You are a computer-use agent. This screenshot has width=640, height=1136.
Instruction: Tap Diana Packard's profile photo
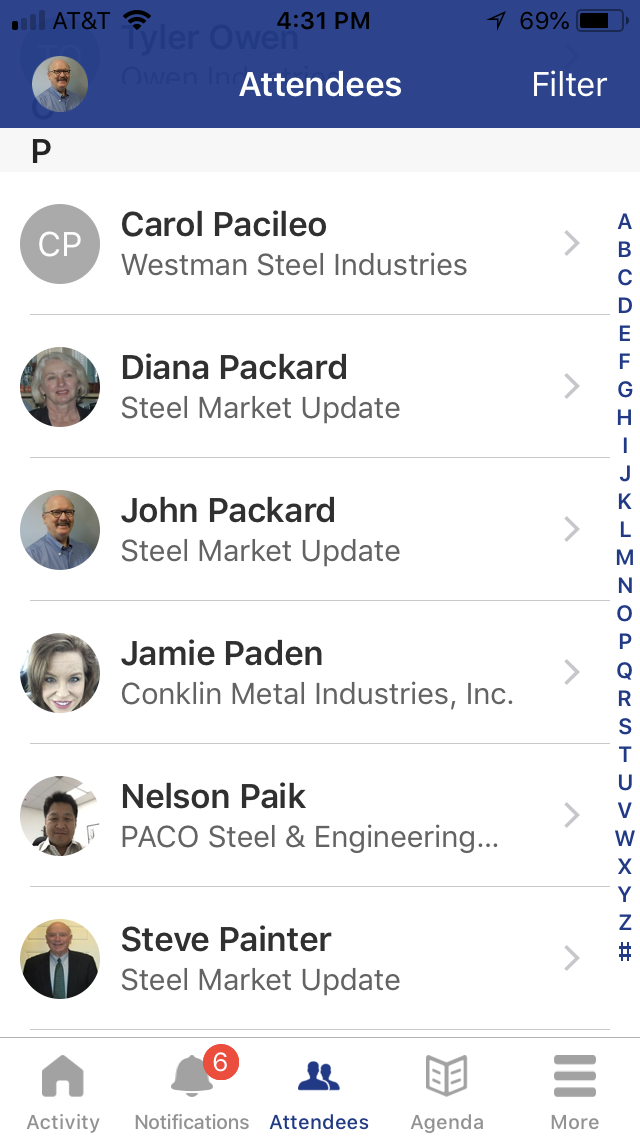point(60,387)
